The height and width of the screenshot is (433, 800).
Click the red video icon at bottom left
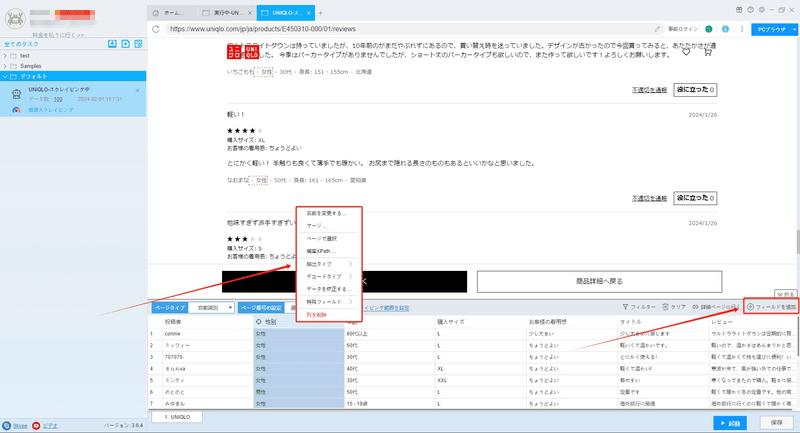click(36, 425)
